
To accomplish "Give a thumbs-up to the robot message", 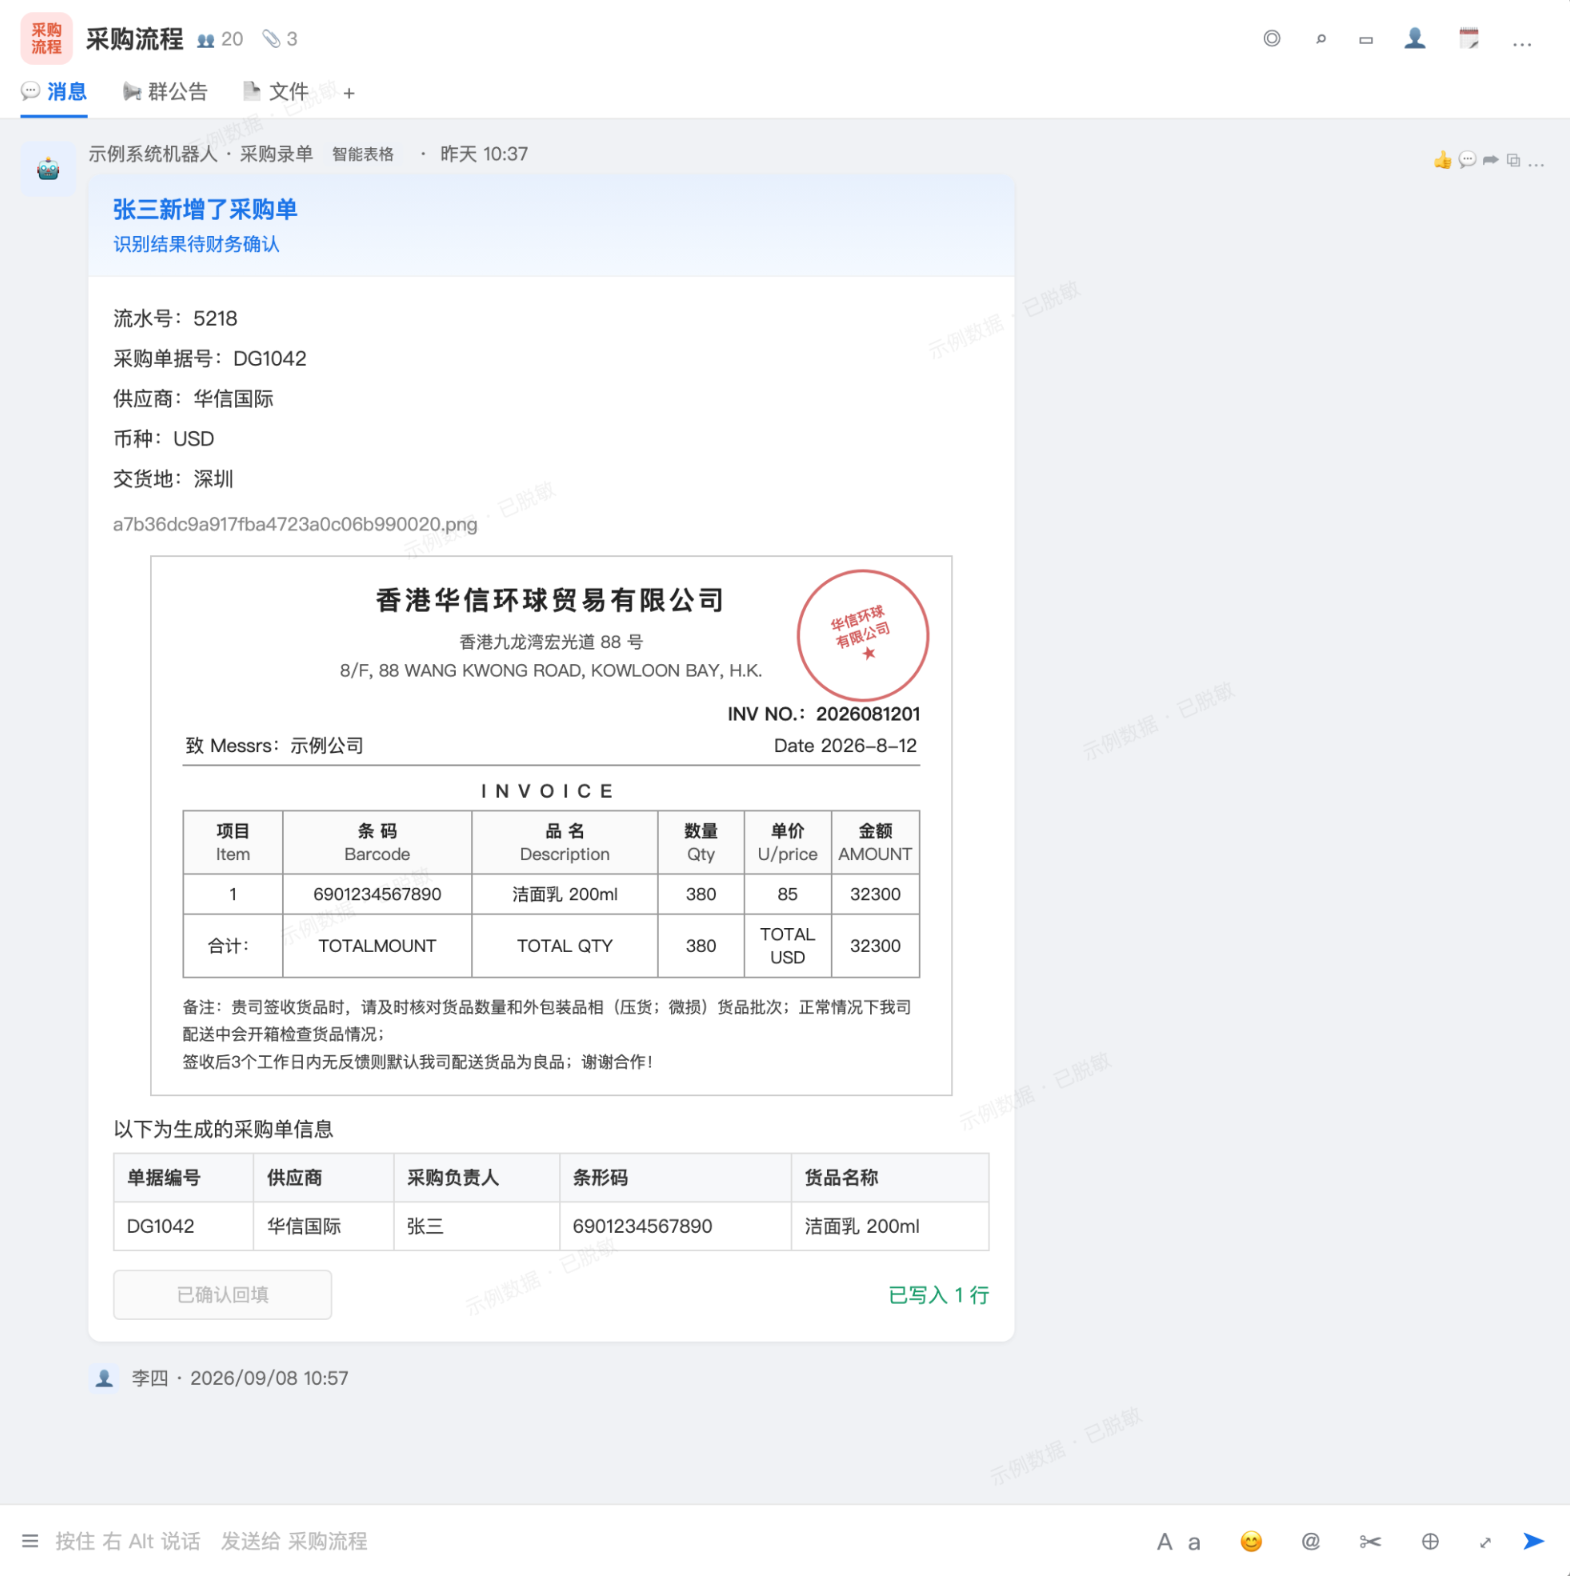I will (x=1442, y=160).
